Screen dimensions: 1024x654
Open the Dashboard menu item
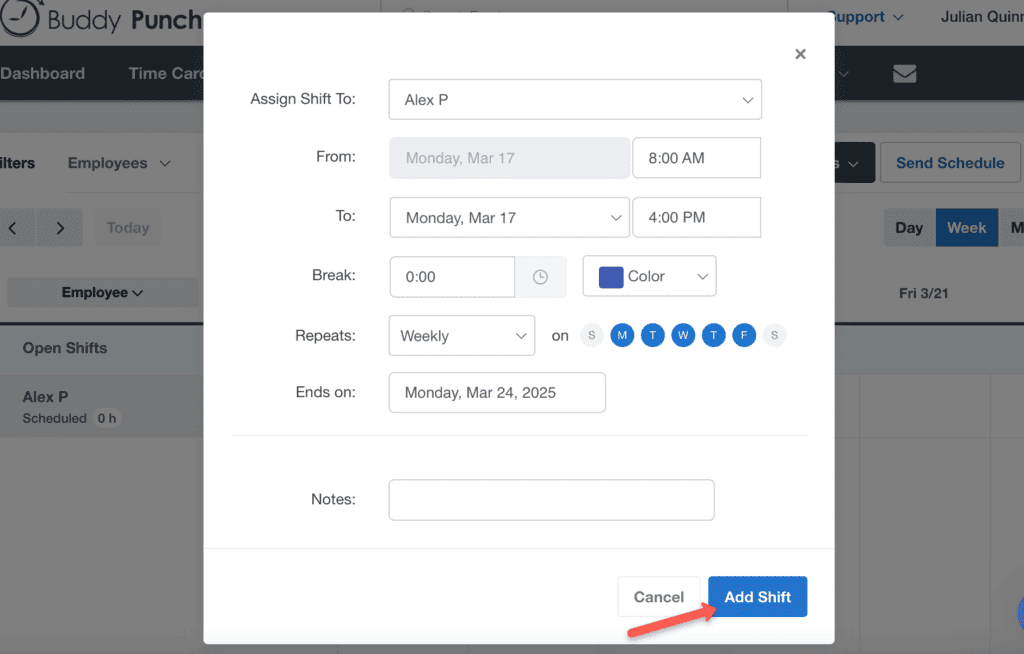coord(42,74)
